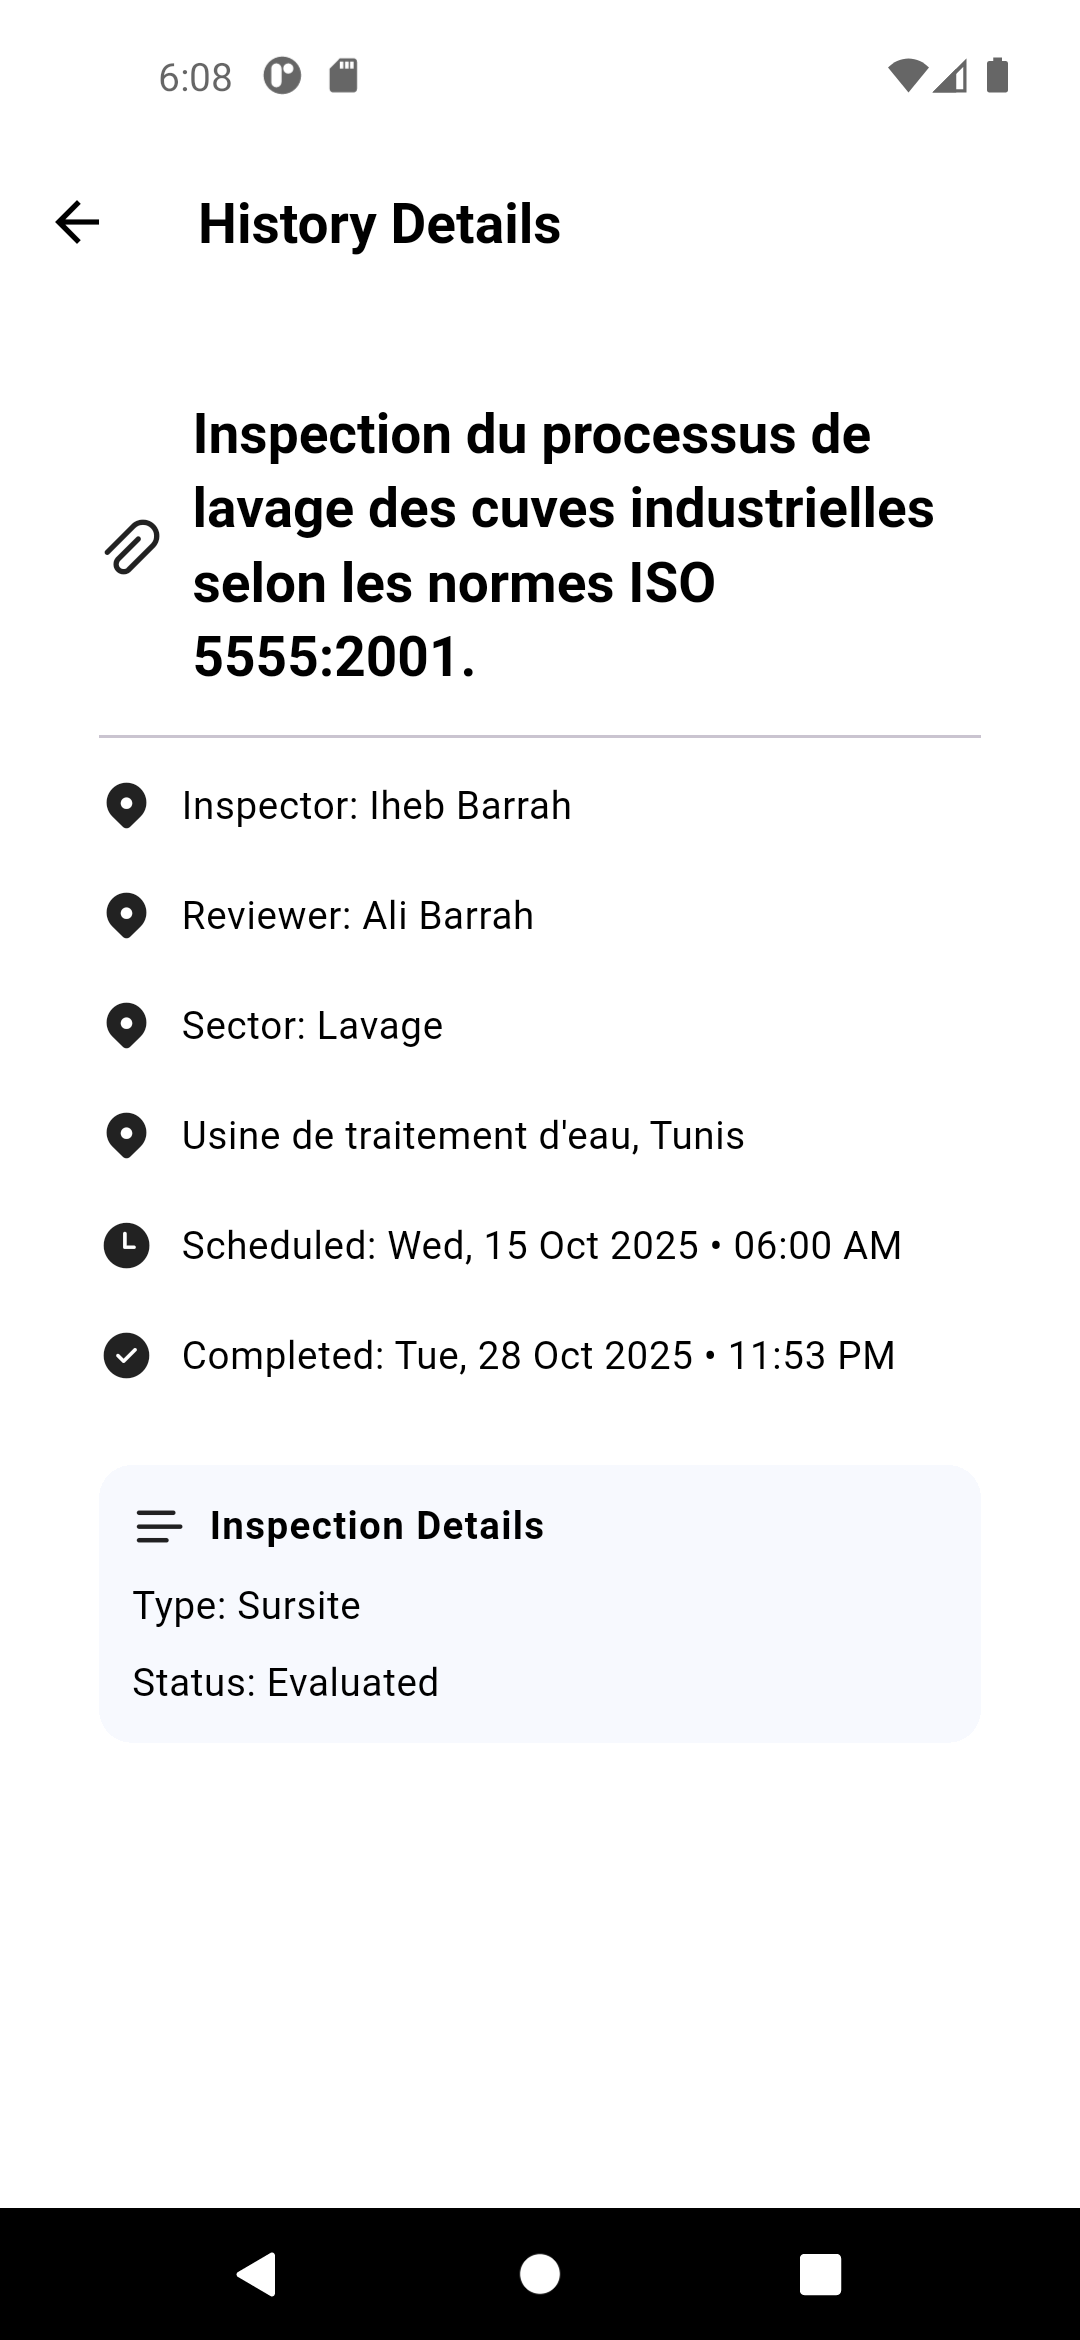Click the pin icon beside Sector
Image resolution: width=1080 pixels, height=2340 pixels.
click(126, 1026)
